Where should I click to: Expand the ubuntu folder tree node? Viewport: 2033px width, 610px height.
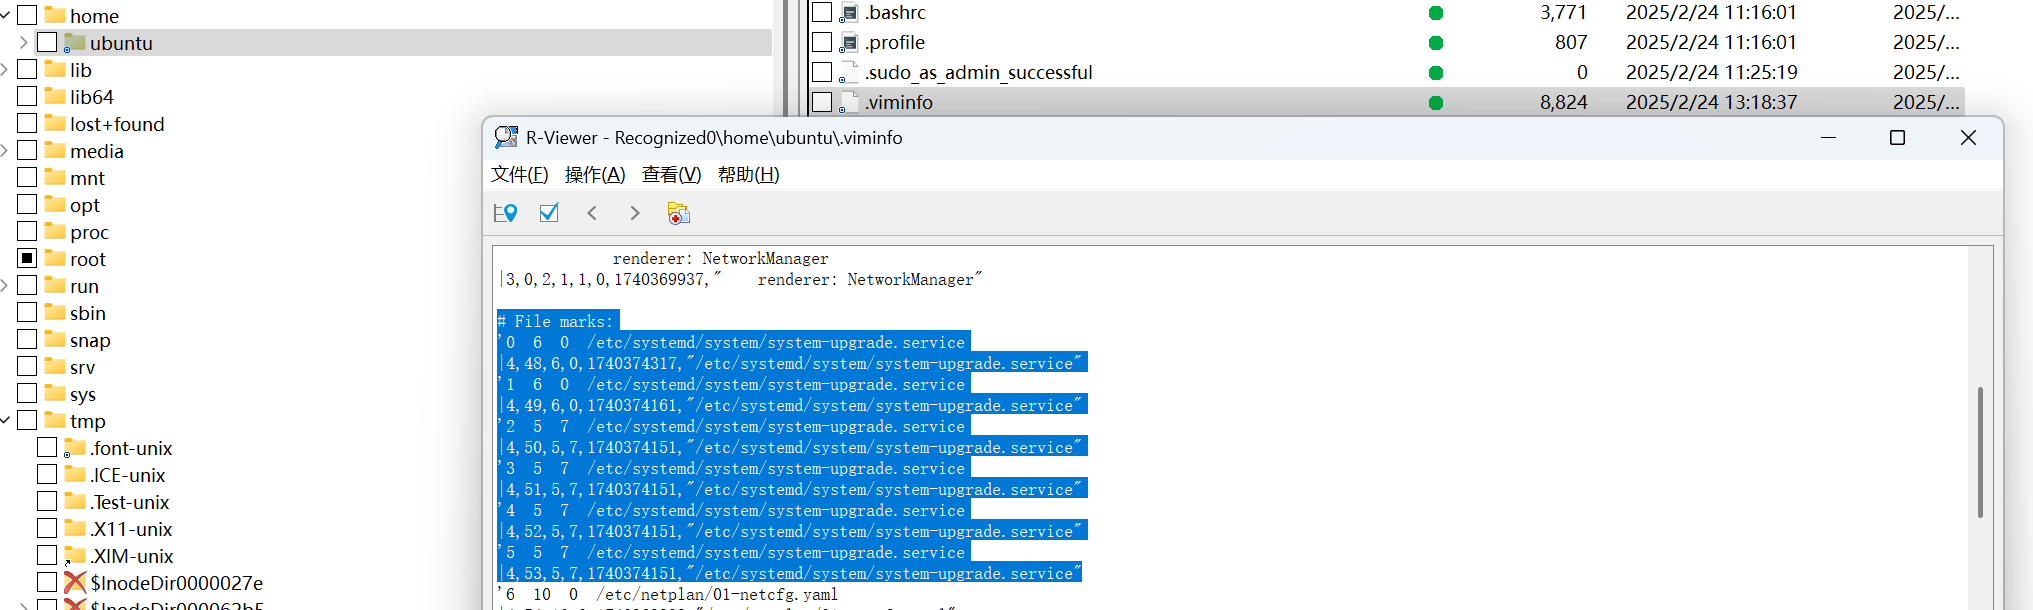click(x=23, y=43)
